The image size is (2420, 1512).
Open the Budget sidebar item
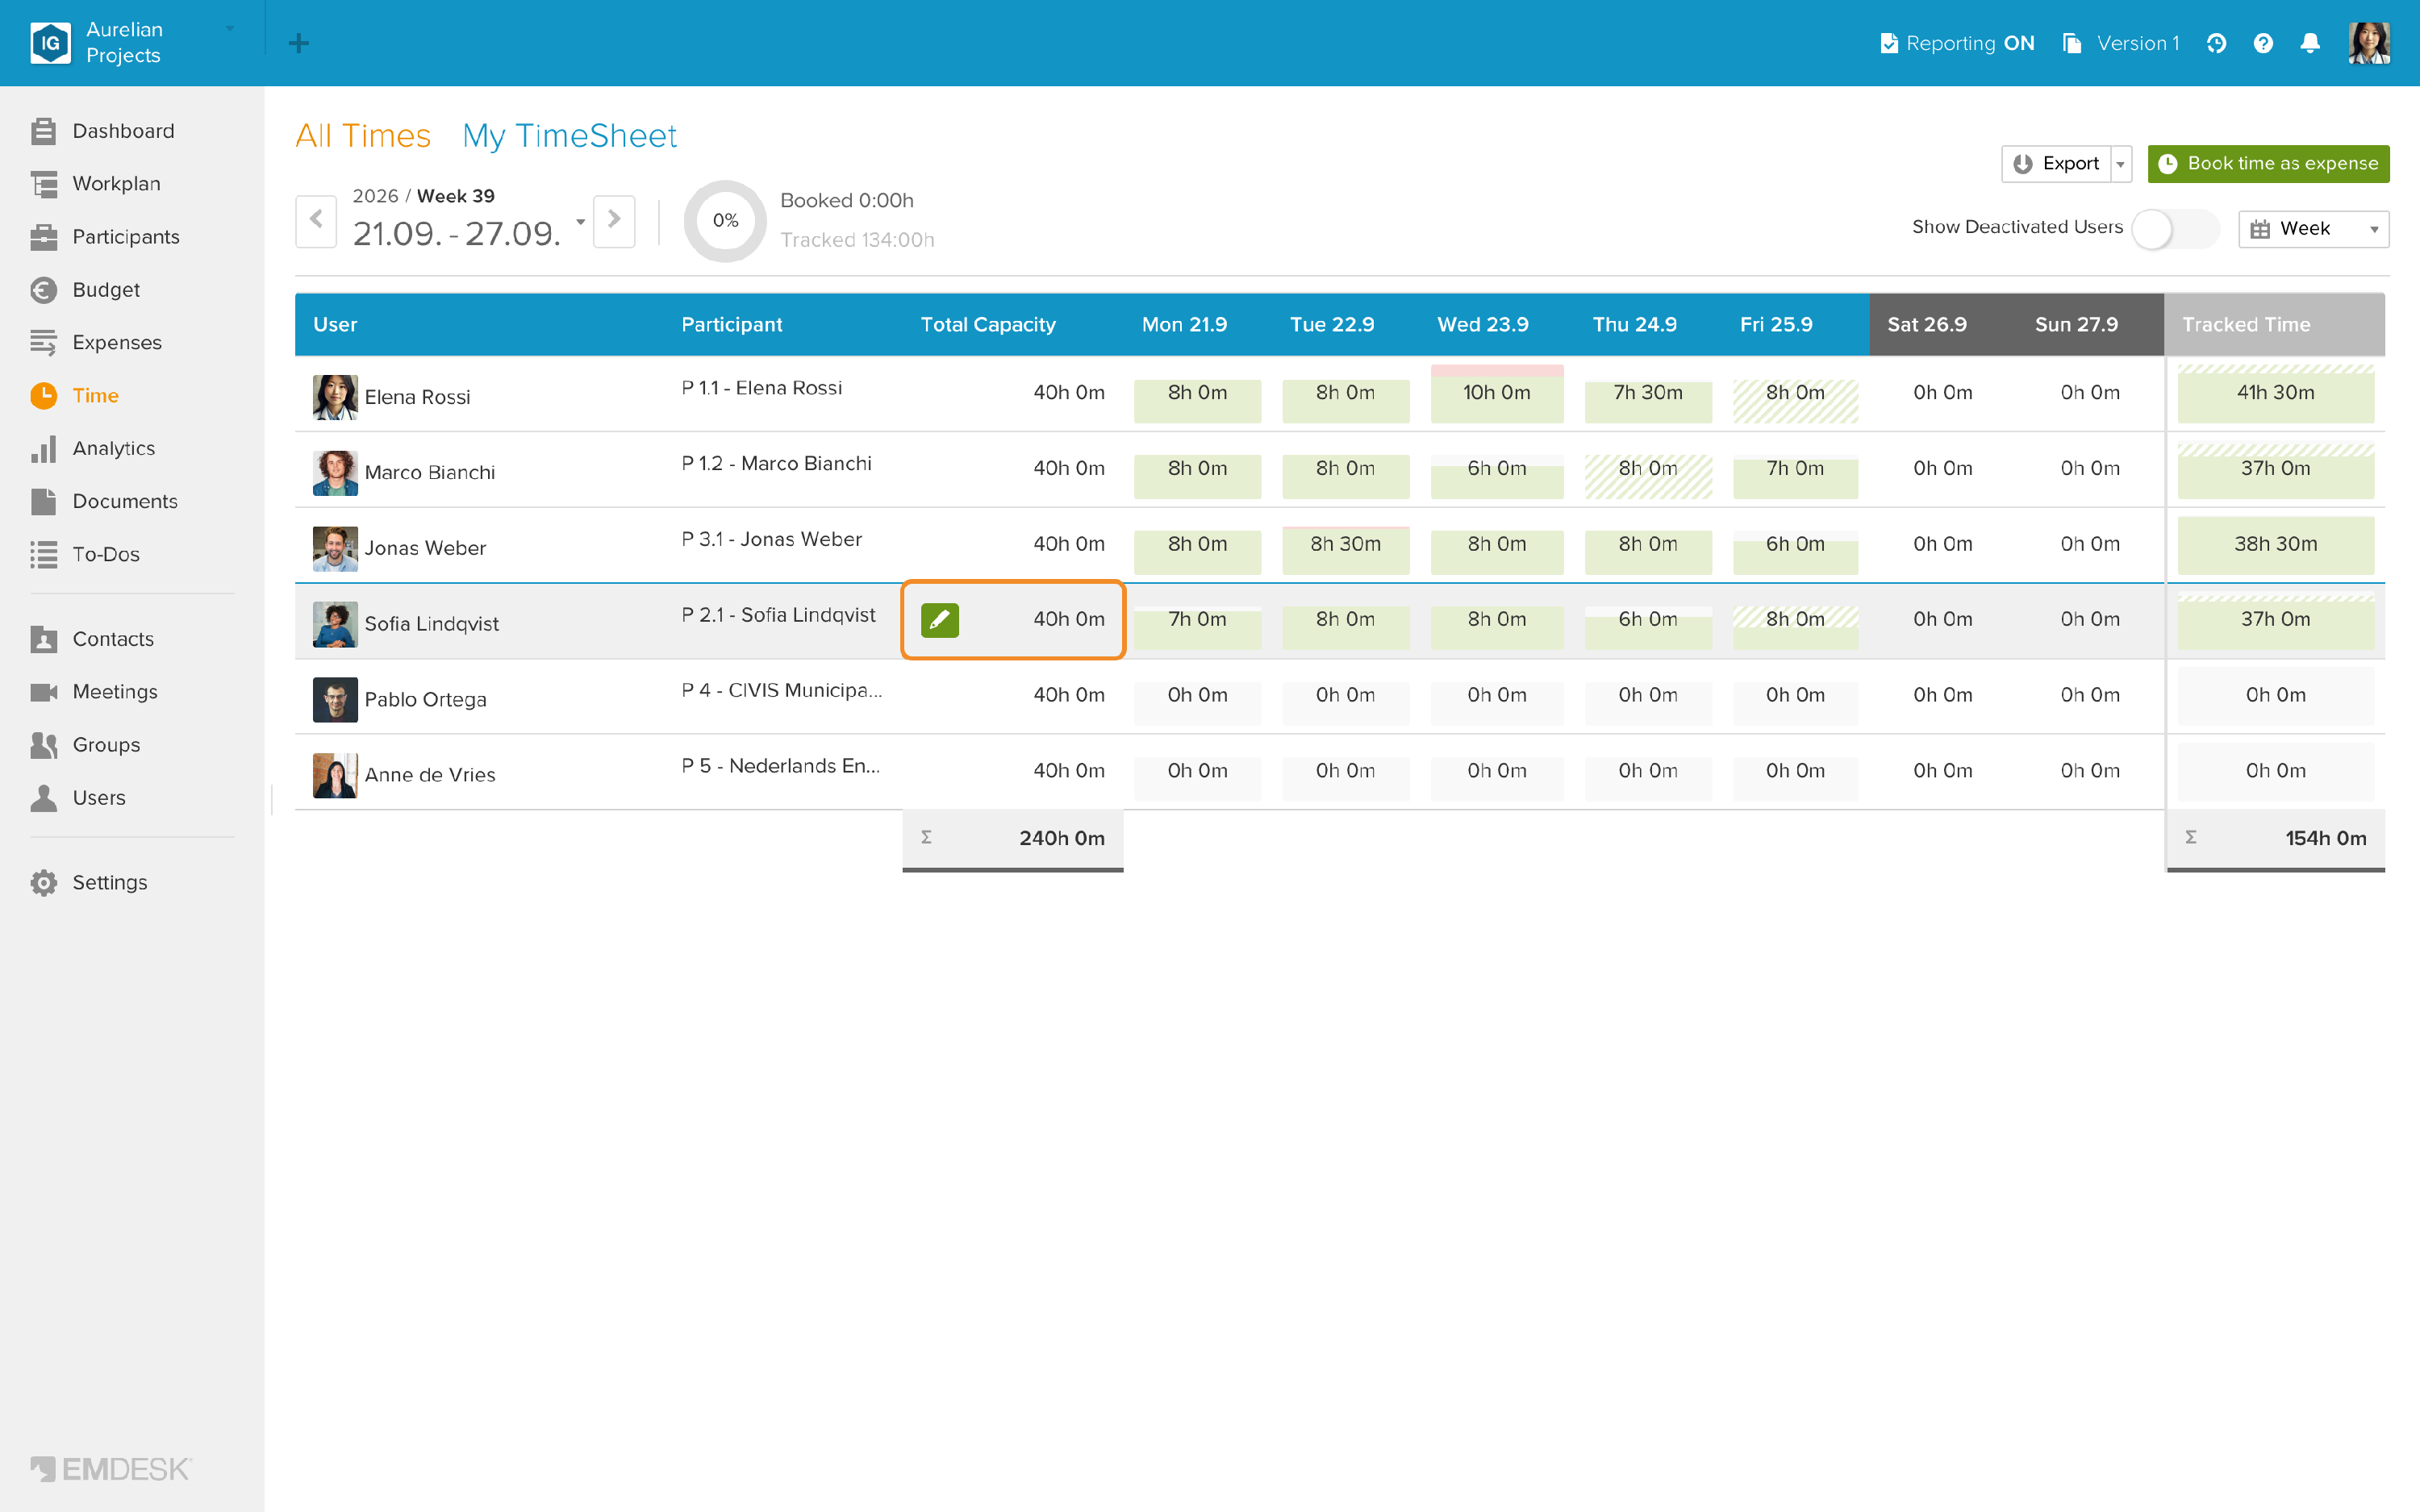105,290
